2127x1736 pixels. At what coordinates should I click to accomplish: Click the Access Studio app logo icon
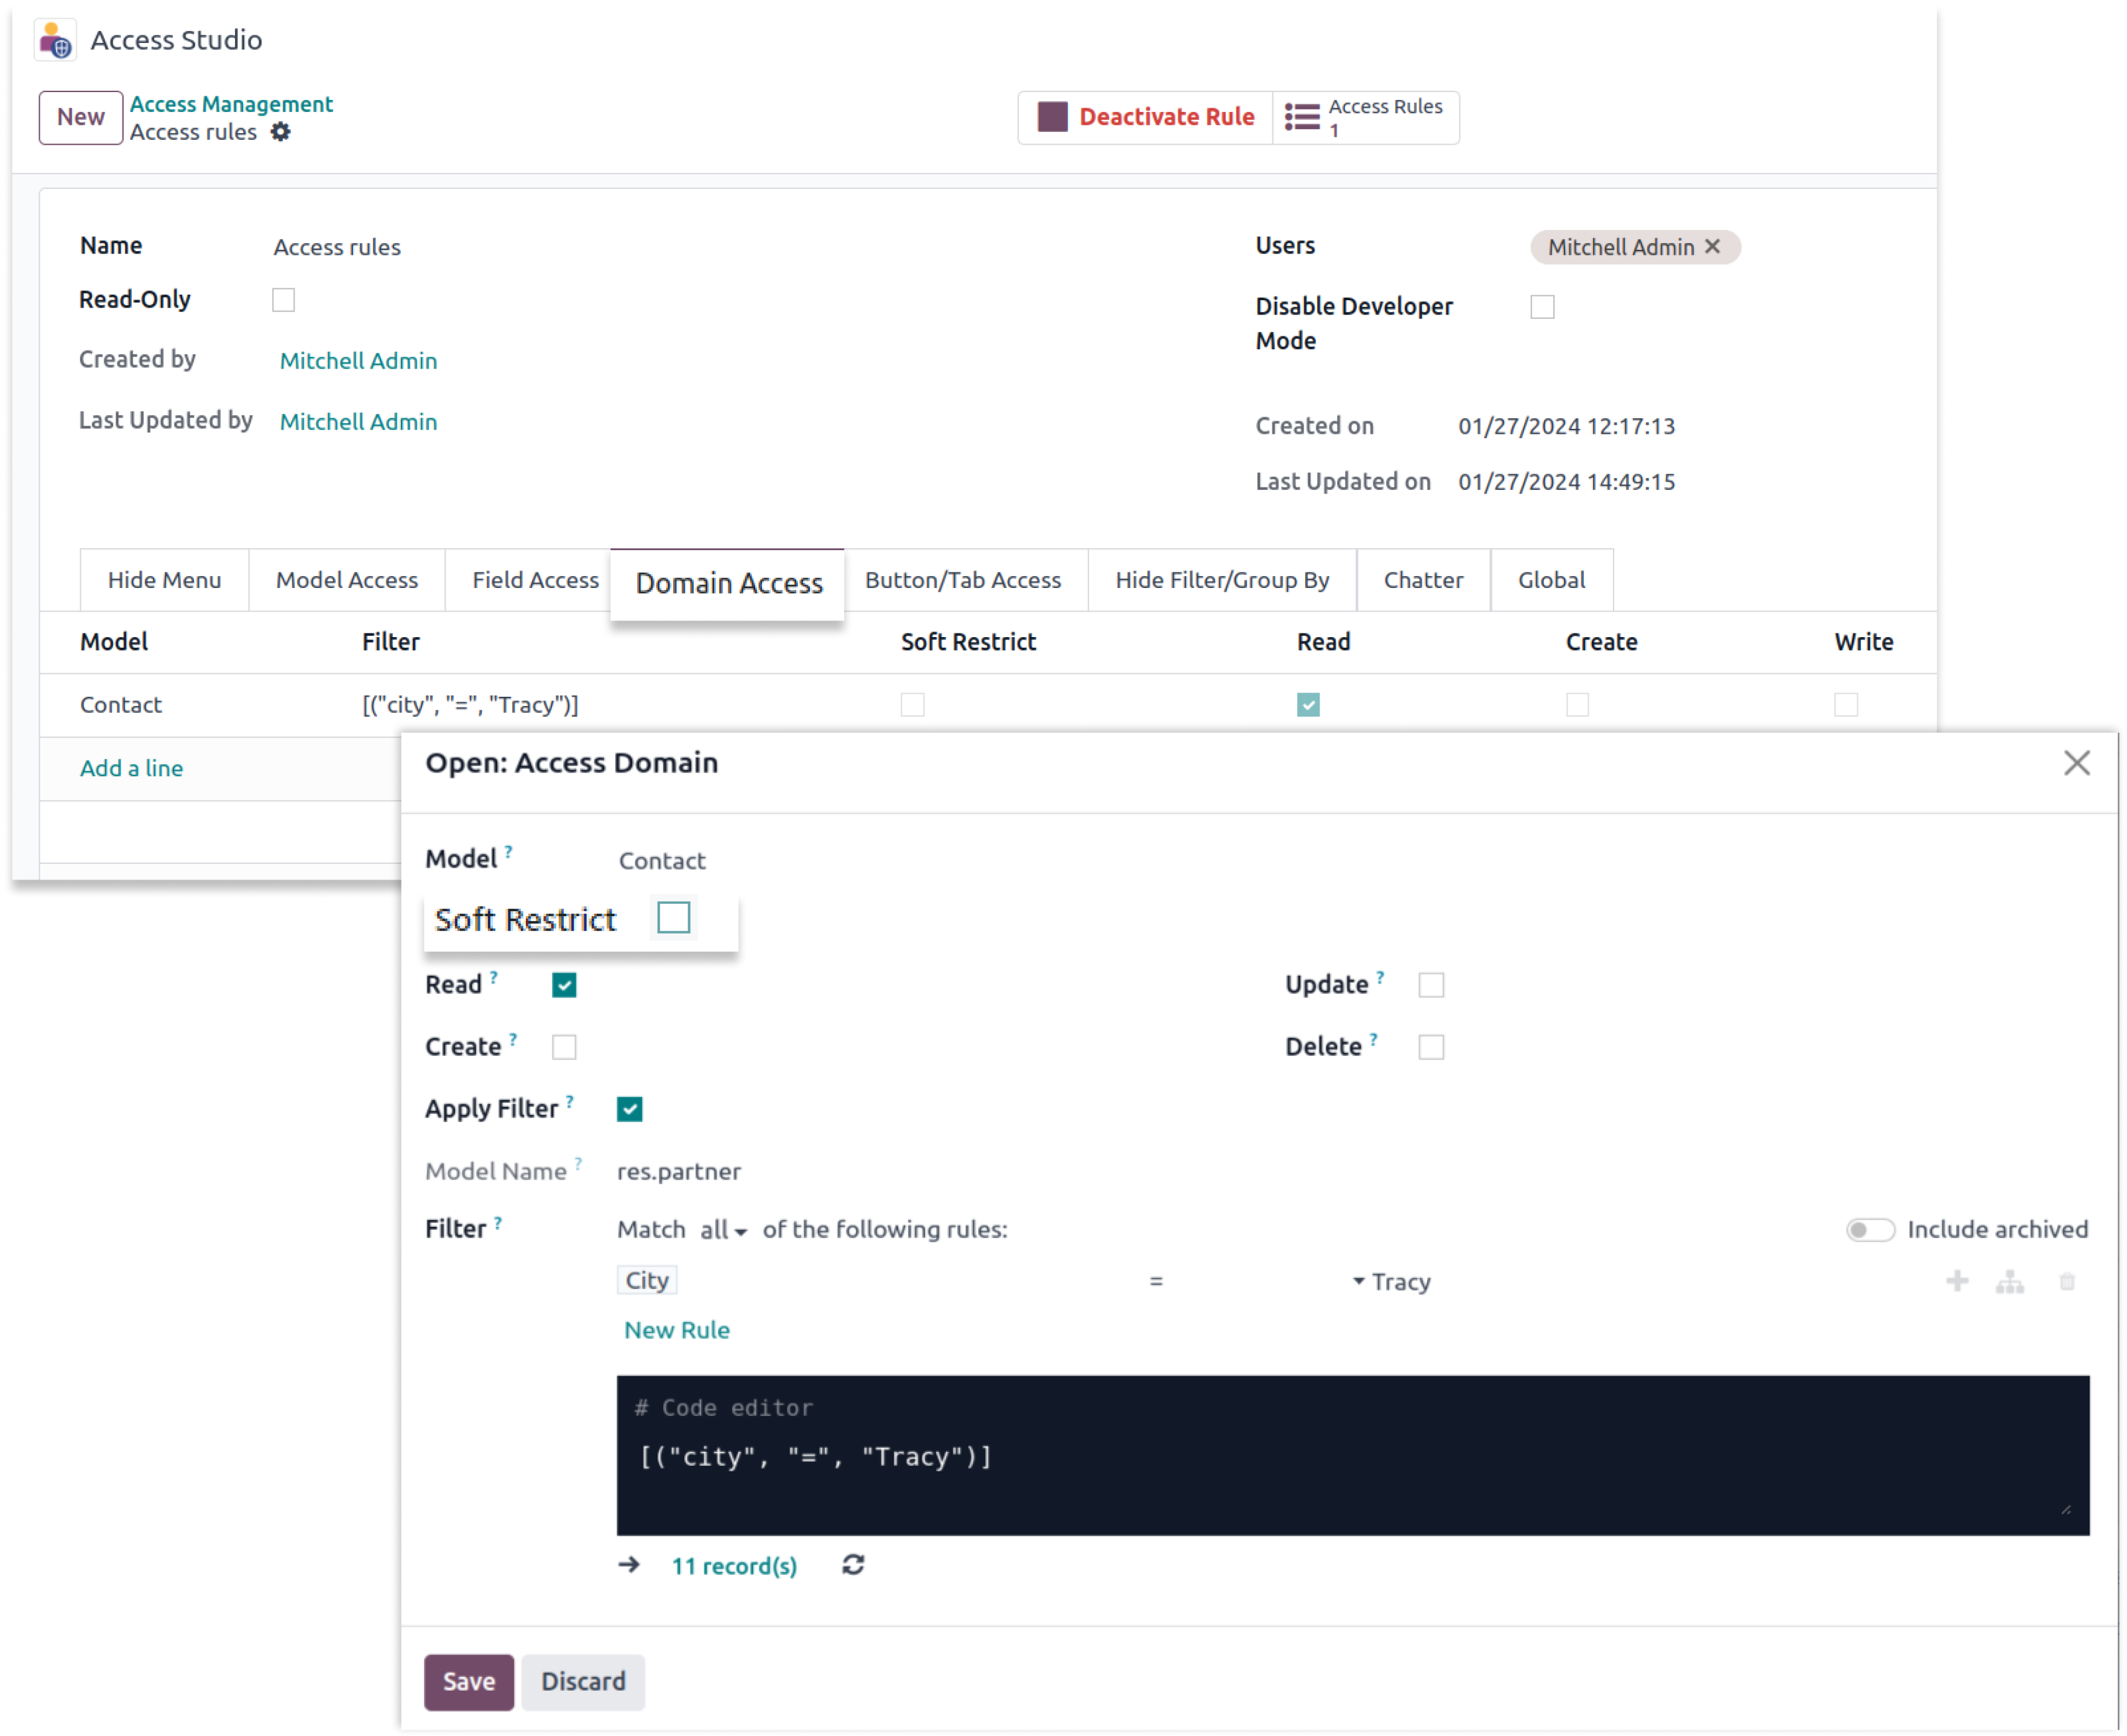pos(55,41)
